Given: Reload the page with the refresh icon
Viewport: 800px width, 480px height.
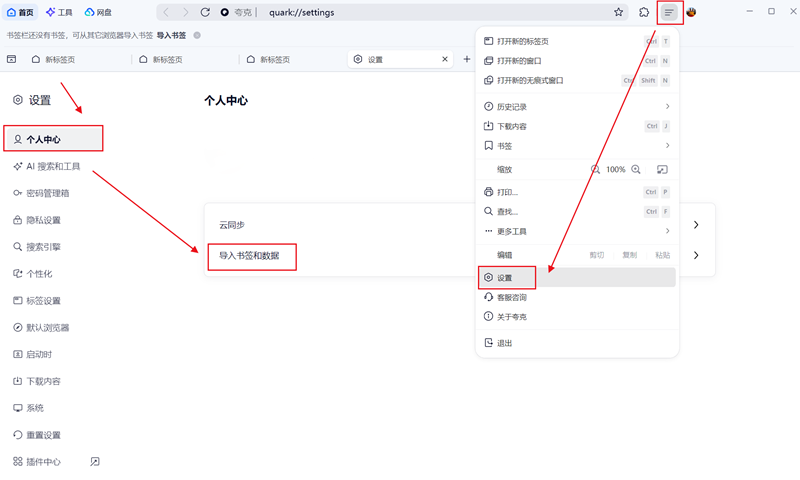Looking at the screenshot, I should coord(205,12).
